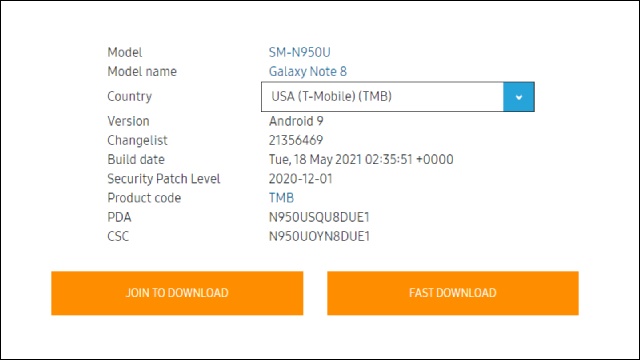Click the Android 9 version value
Viewport: 640px width, 360px height.
pyautogui.click(x=296, y=121)
